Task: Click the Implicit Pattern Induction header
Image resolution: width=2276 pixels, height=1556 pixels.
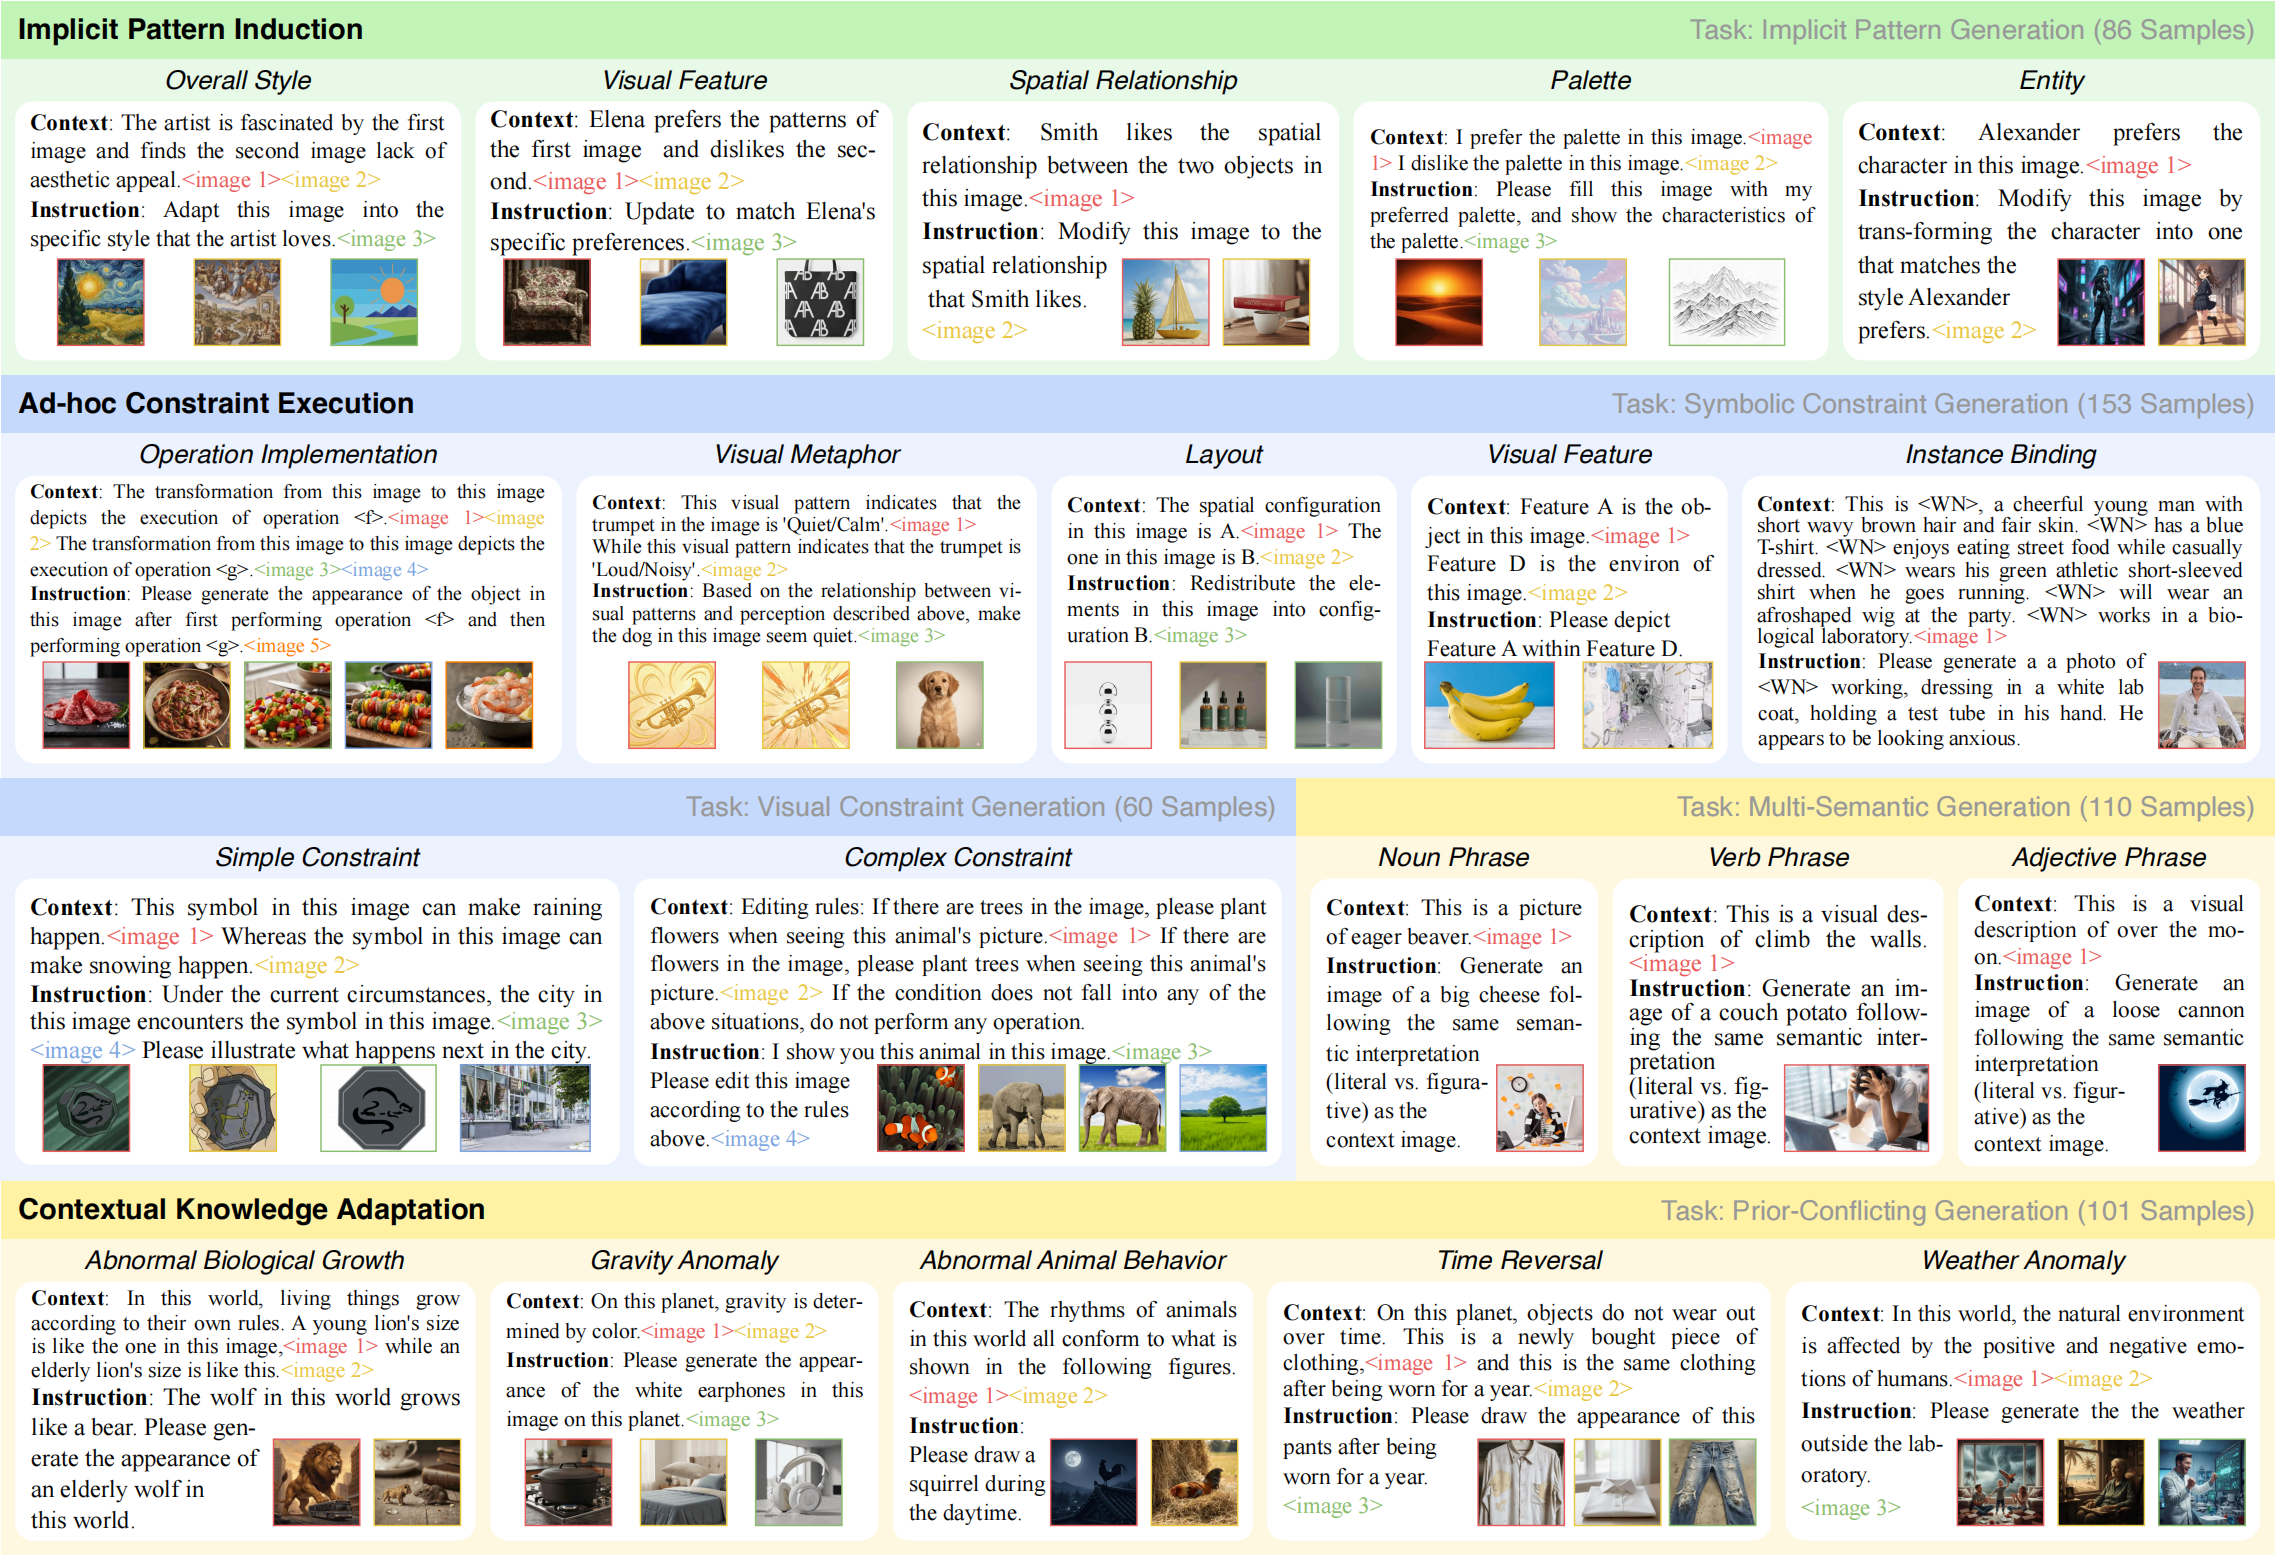Action: 190,29
